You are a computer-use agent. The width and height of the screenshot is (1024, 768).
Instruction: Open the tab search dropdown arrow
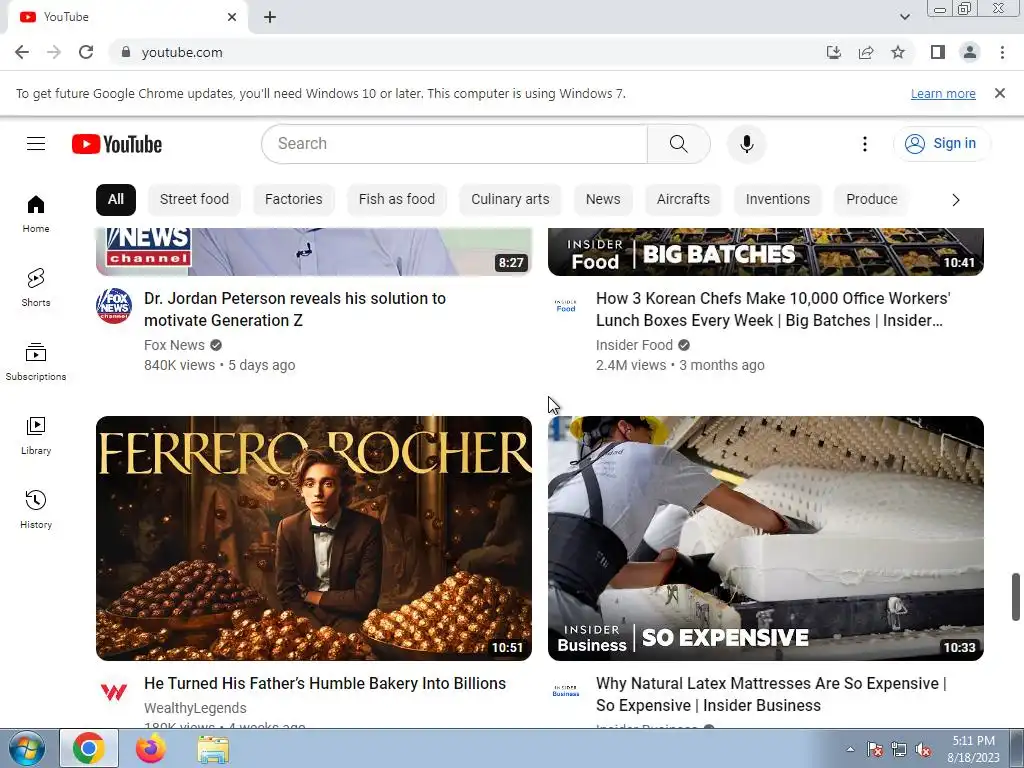[904, 17]
